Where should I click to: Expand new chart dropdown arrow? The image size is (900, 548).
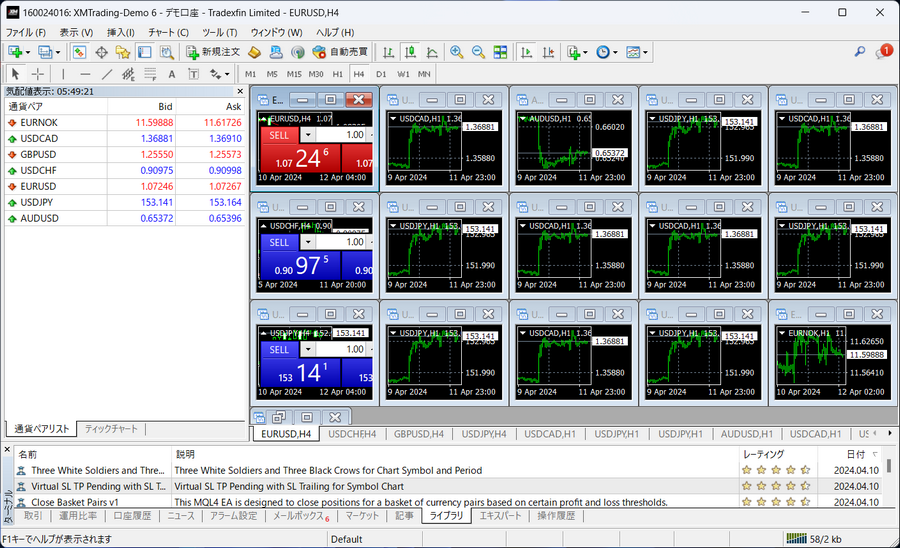click(x=27, y=53)
